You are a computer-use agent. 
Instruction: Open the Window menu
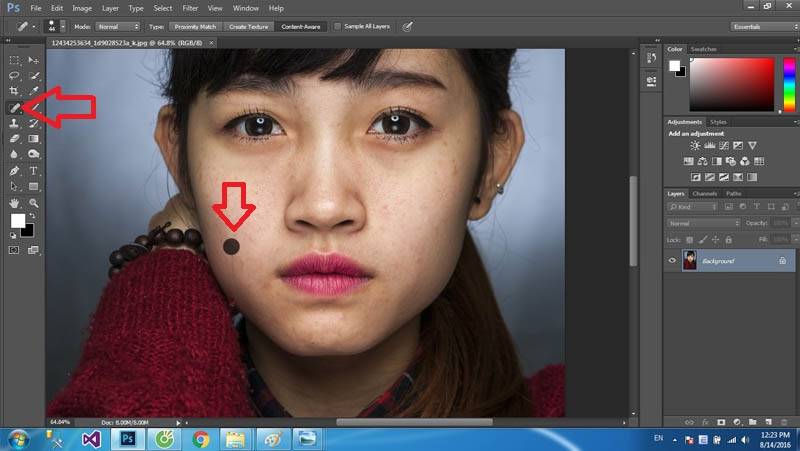click(x=245, y=8)
